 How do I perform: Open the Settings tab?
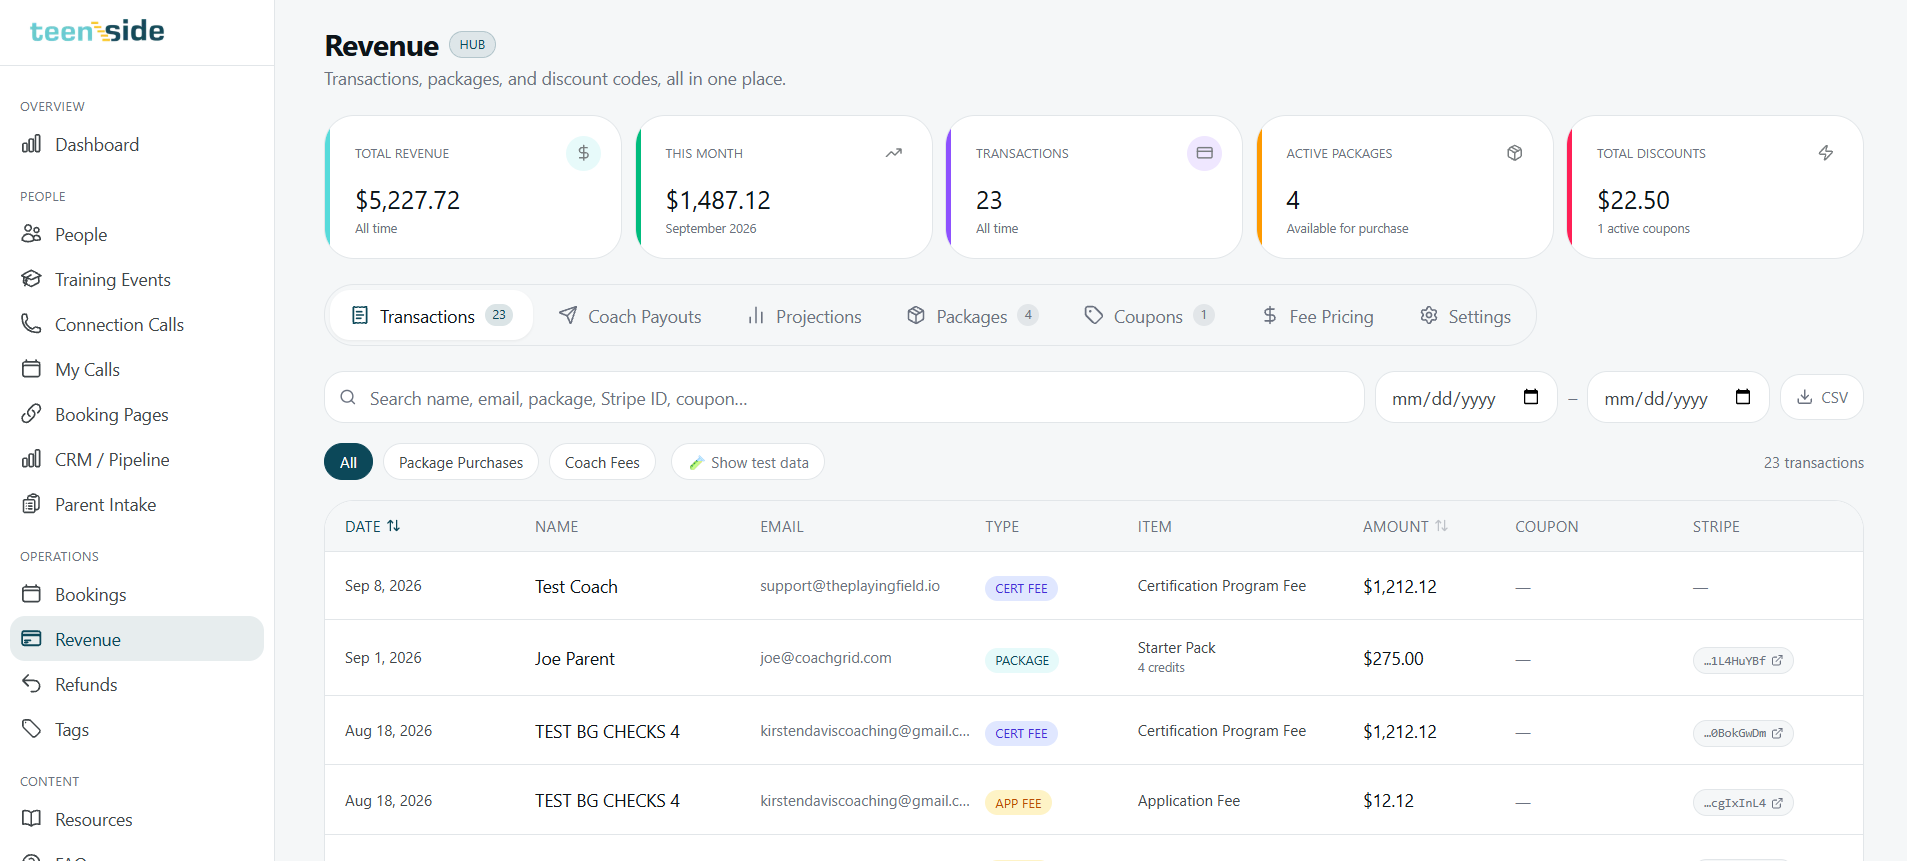tap(1465, 316)
